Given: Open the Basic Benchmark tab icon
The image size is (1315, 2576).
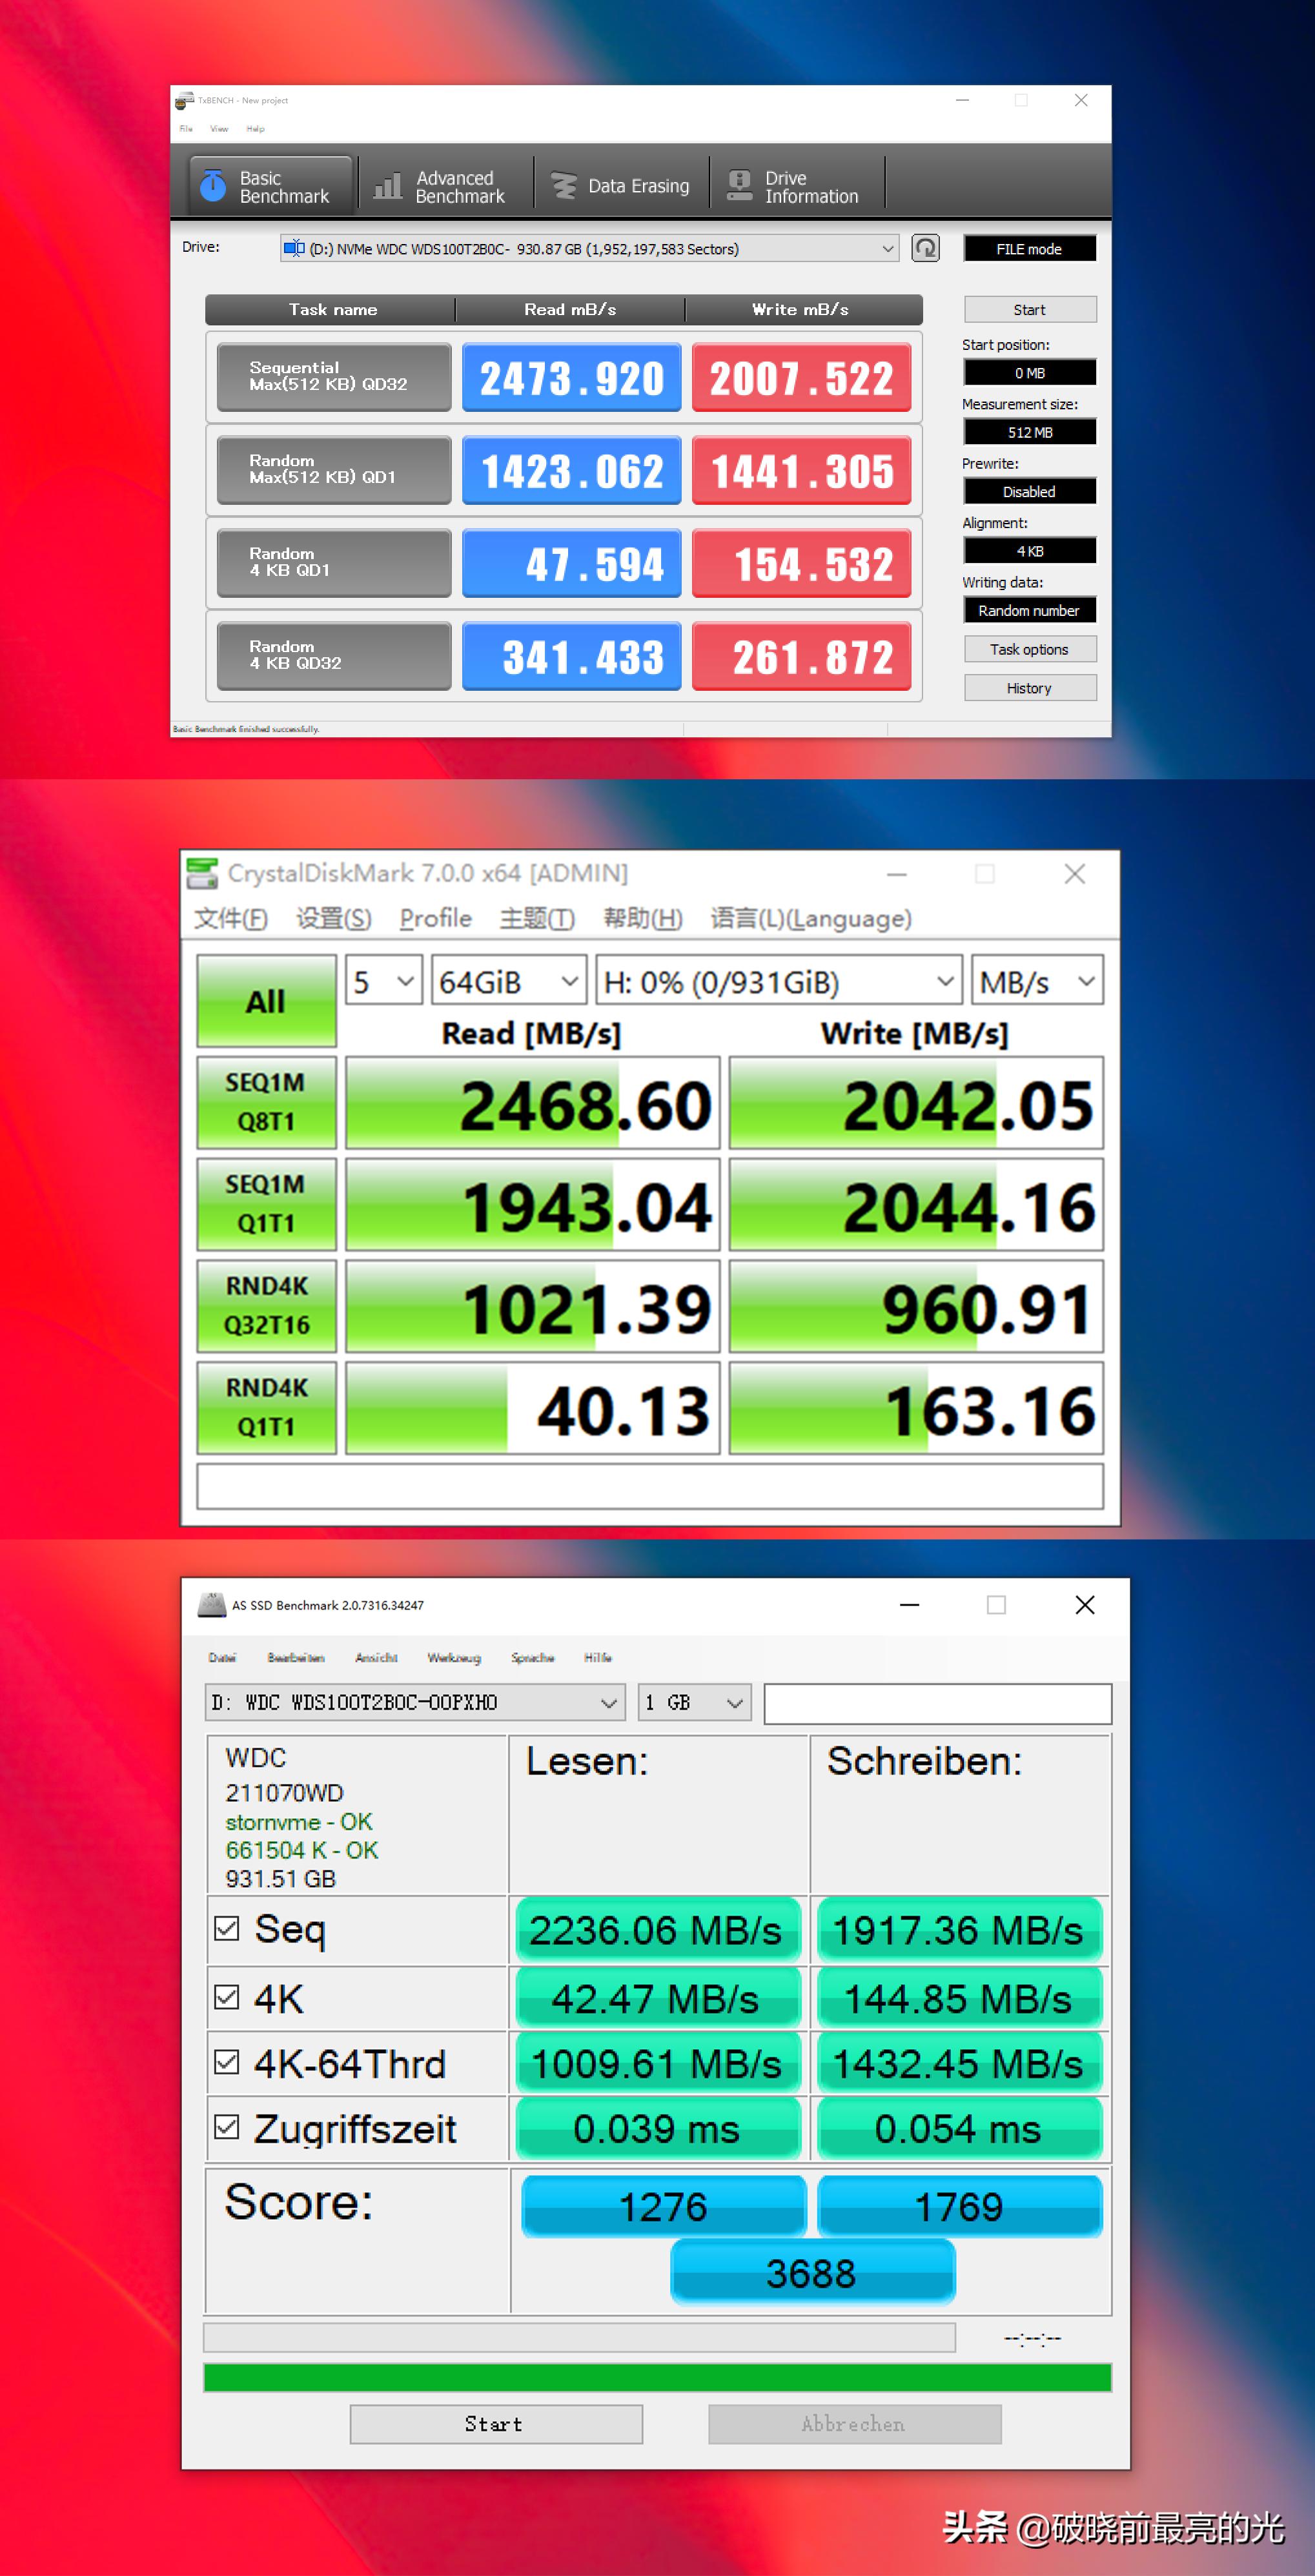Looking at the screenshot, I should [x=213, y=186].
